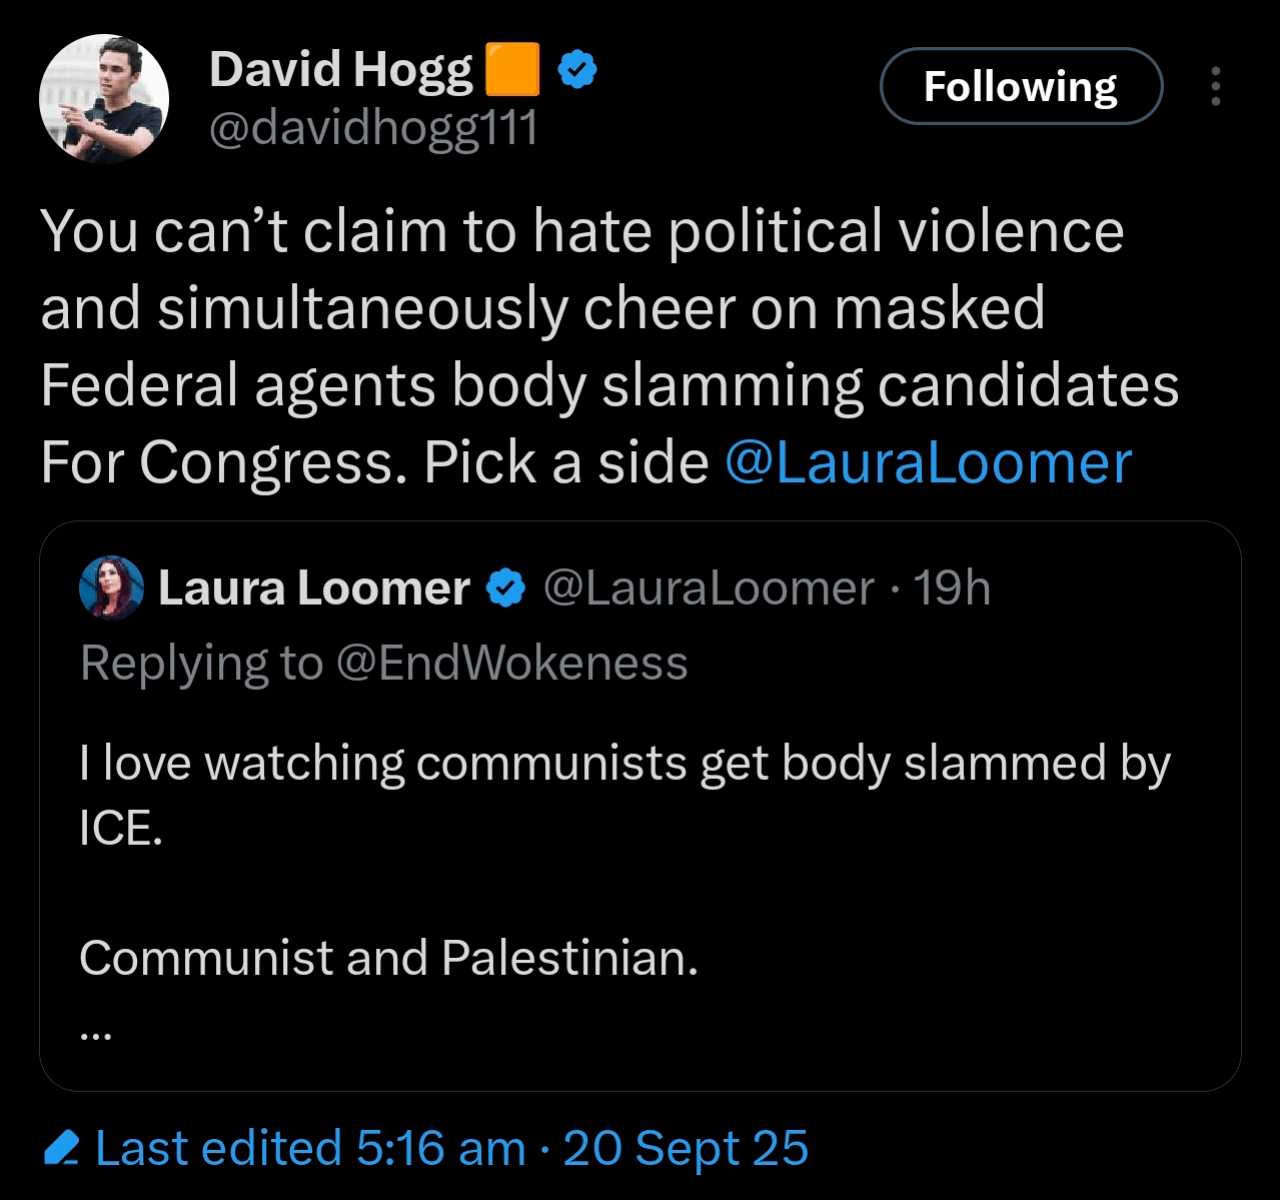Click the @LauraLoomer handle in quoted tweet
Screen dimensions: 1280x1200
(x=709, y=588)
